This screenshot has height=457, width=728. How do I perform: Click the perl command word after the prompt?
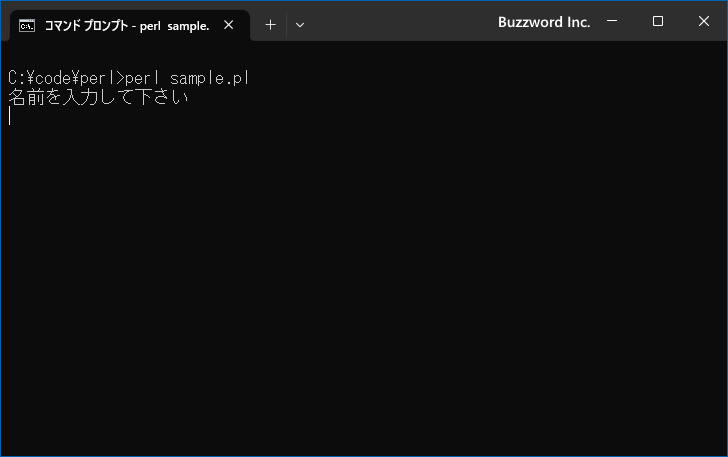(x=144, y=78)
